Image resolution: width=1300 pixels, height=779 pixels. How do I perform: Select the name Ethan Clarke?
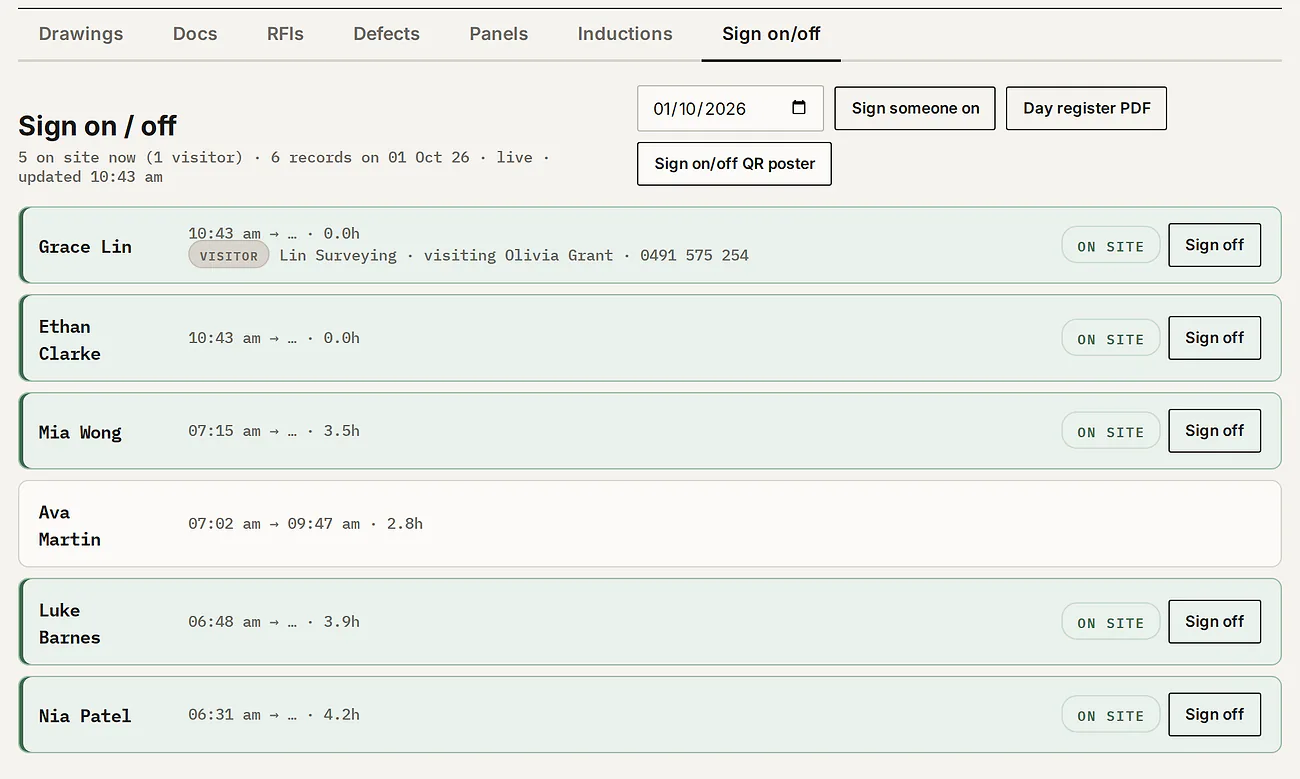click(70, 340)
